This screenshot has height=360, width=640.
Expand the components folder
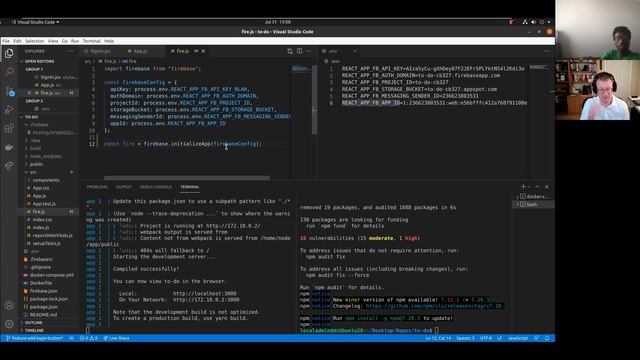point(46,180)
